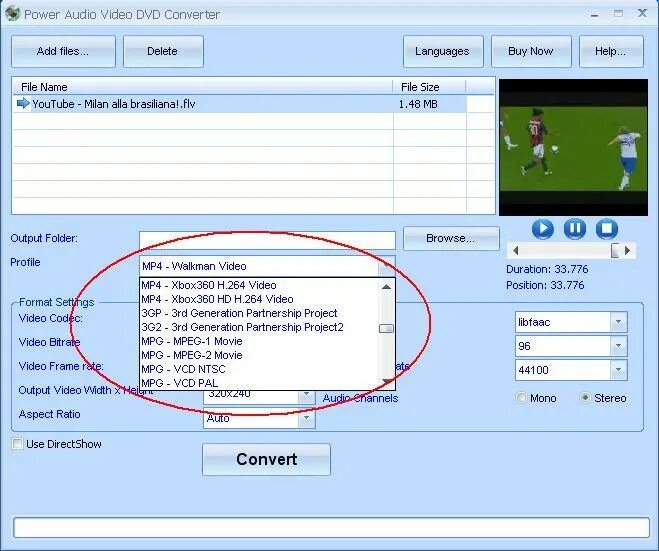
Task: Open the Help... button
Action: pos(611,51)
